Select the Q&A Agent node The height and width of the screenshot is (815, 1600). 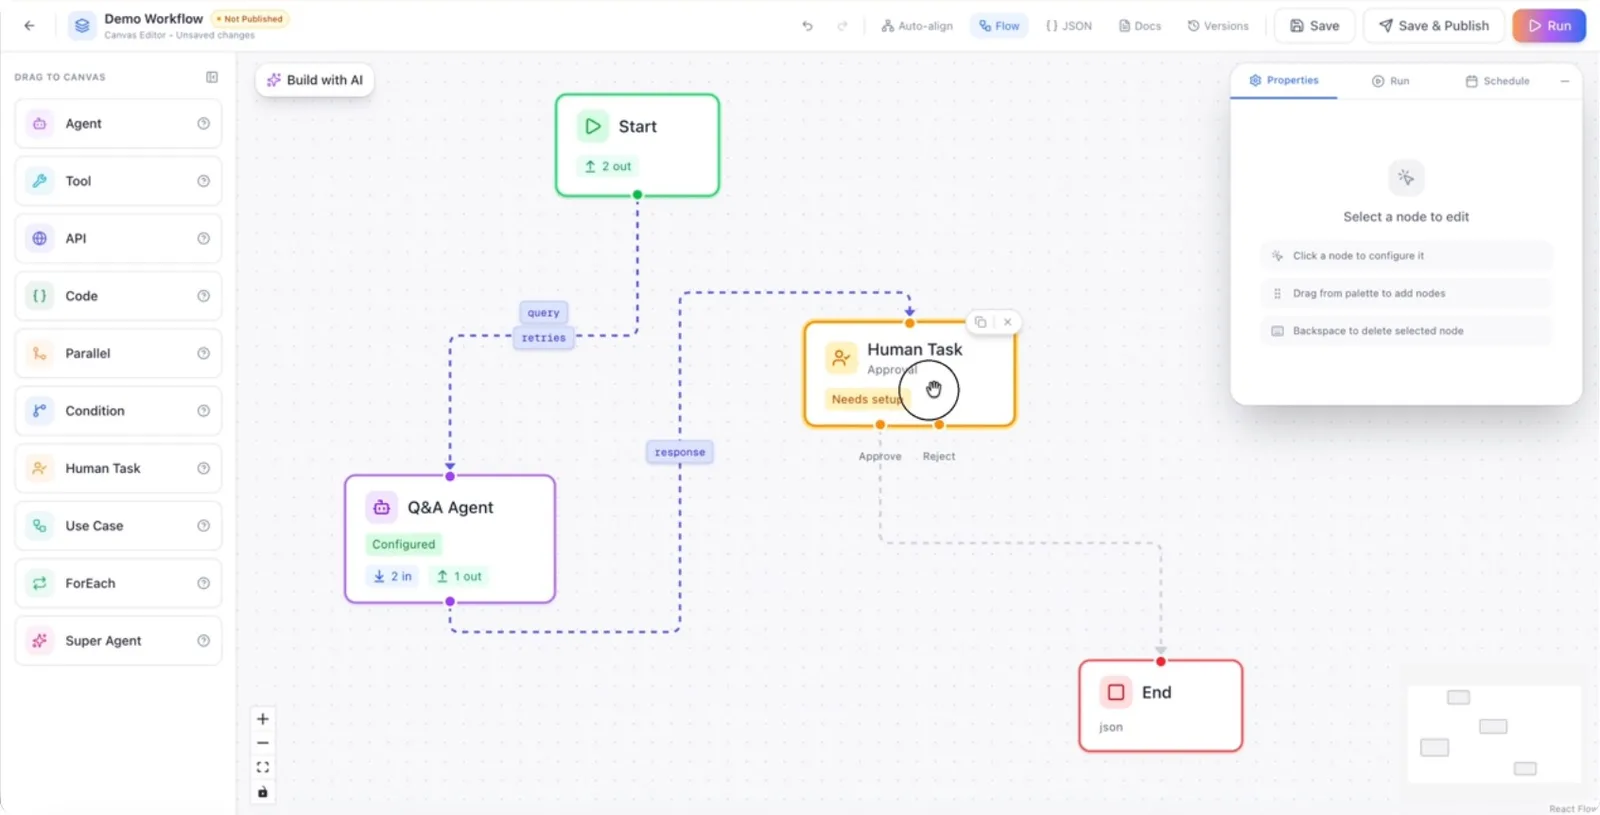tap(450, 539)
